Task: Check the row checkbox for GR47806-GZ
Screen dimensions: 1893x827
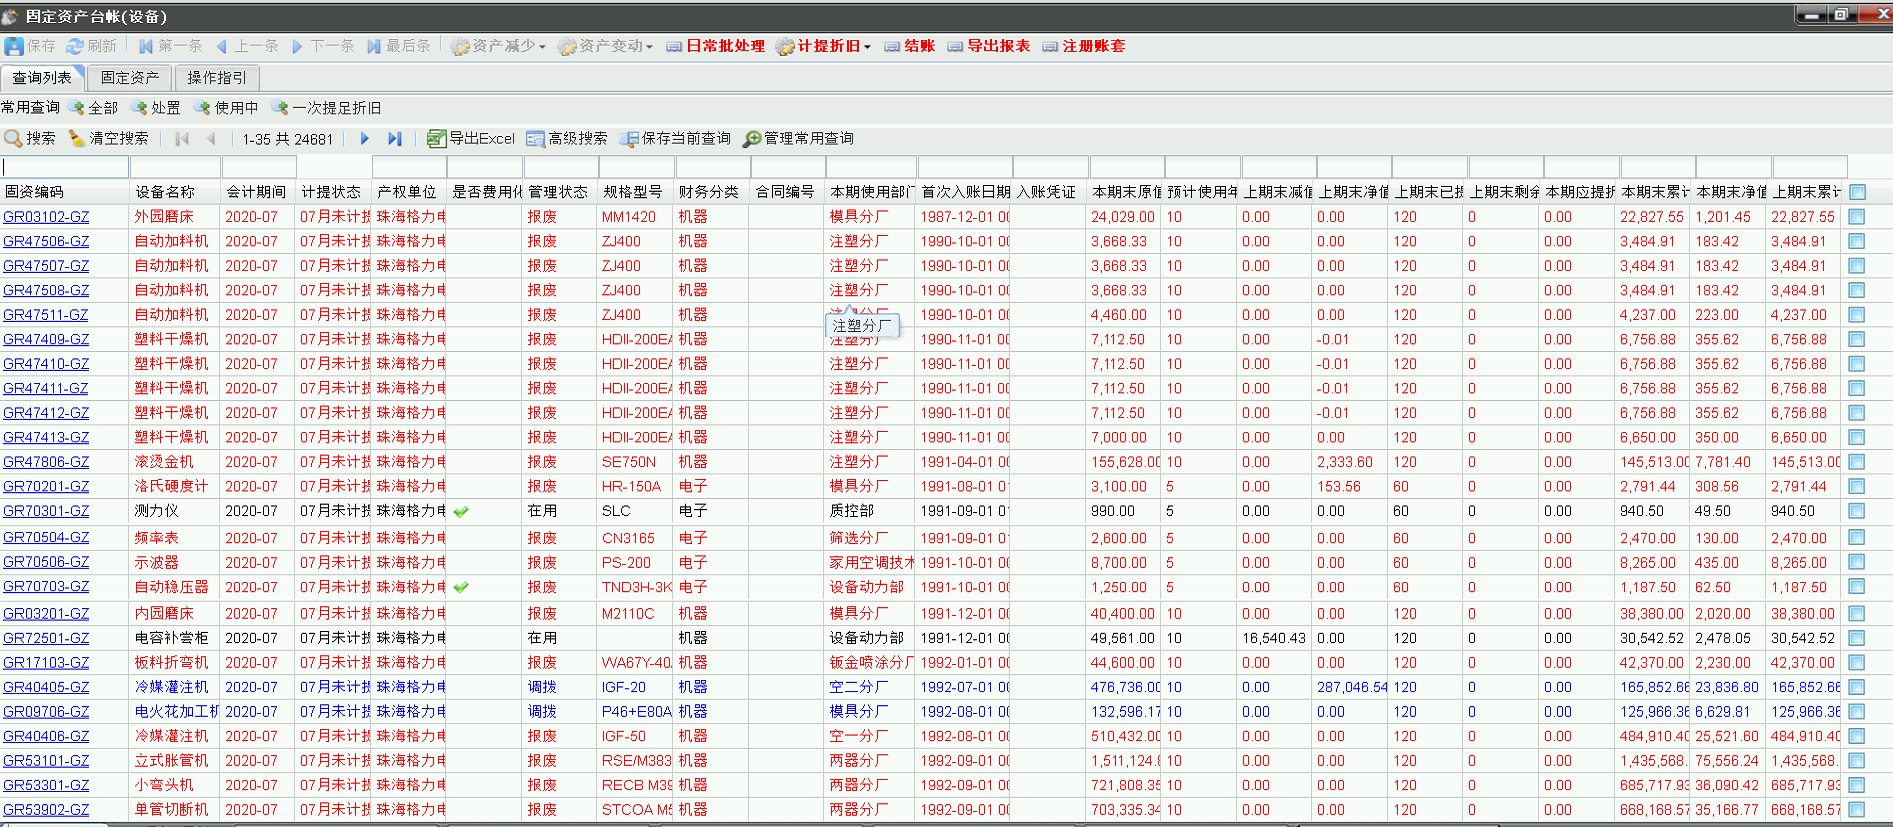Action: 1857,462
